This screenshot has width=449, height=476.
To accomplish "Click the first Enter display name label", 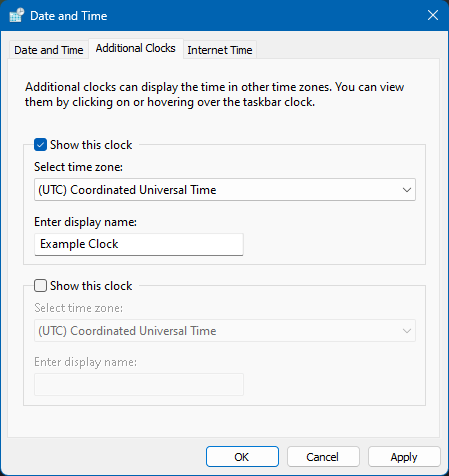I will (x=85, y=222).
